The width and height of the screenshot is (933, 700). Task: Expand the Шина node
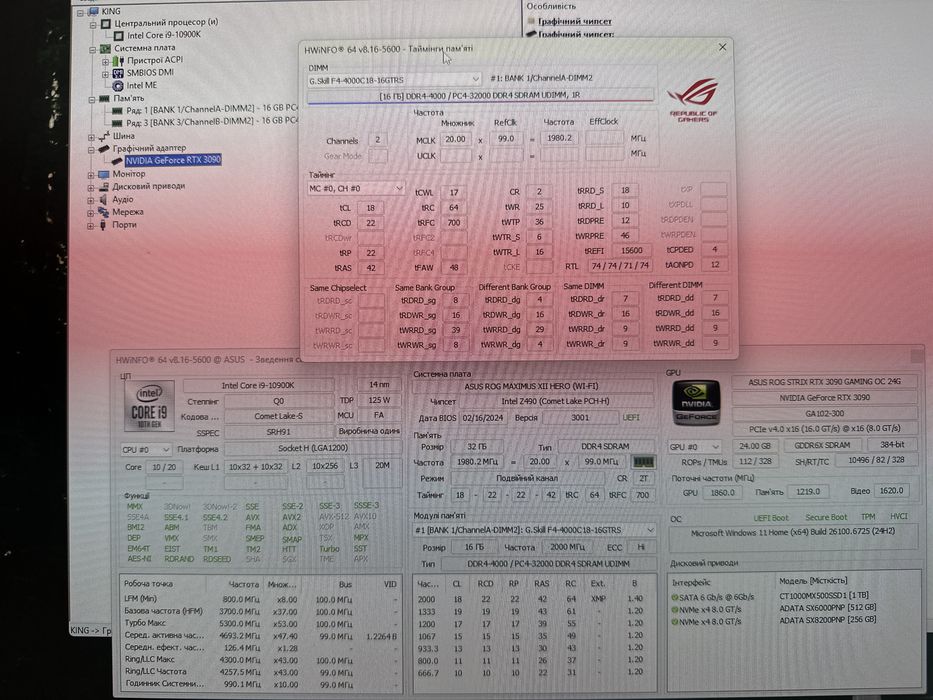(x=91, y=137)
